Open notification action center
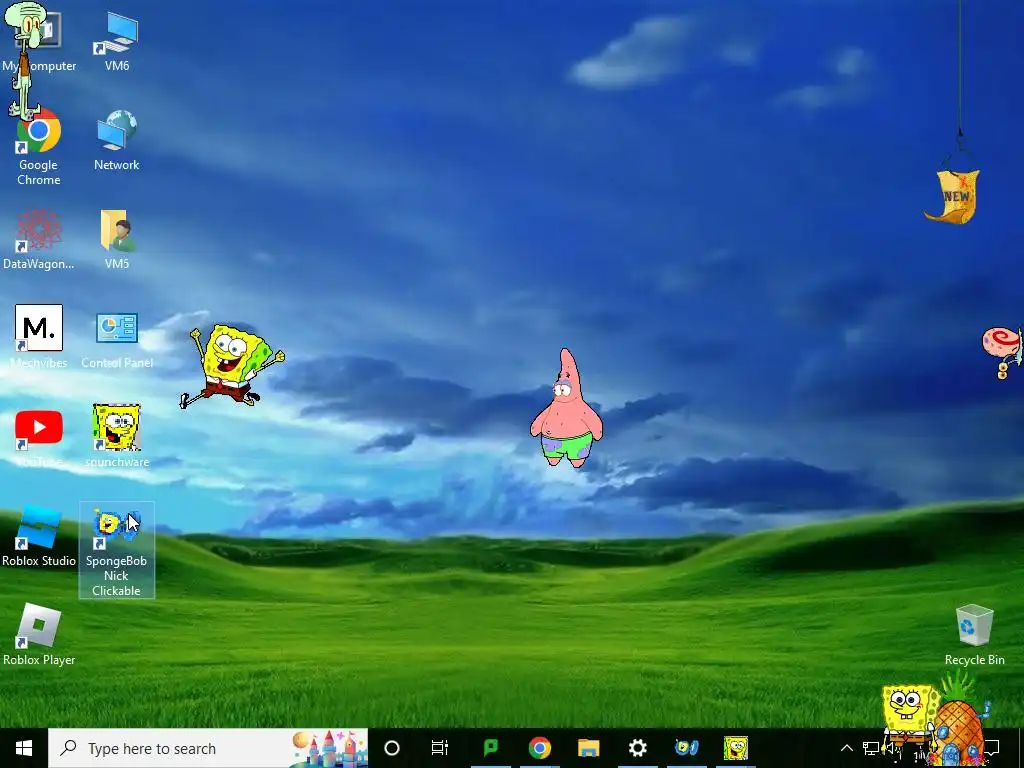Image resolution: width=1024 pixels, height=768 pixels. (992, 748)
